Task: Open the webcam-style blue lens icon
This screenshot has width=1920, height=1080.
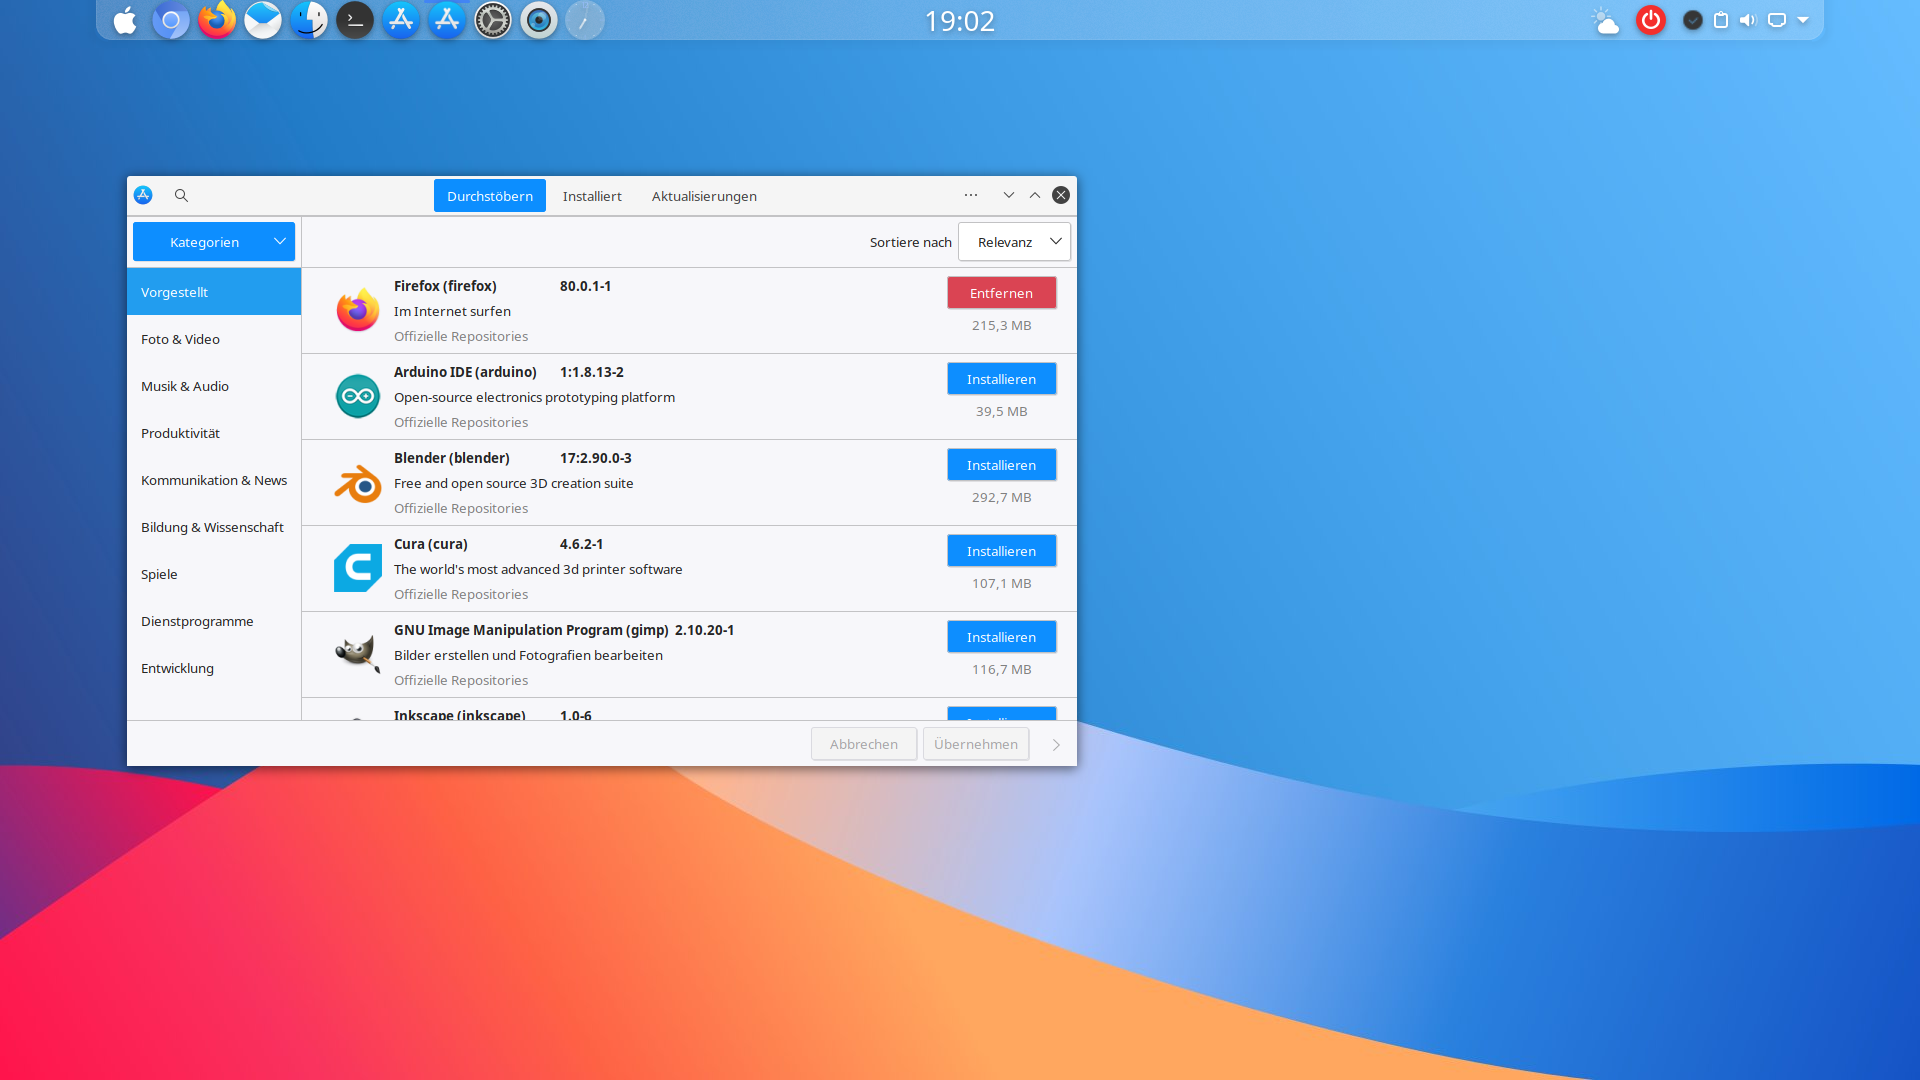Action: click(x=539, y=20)
